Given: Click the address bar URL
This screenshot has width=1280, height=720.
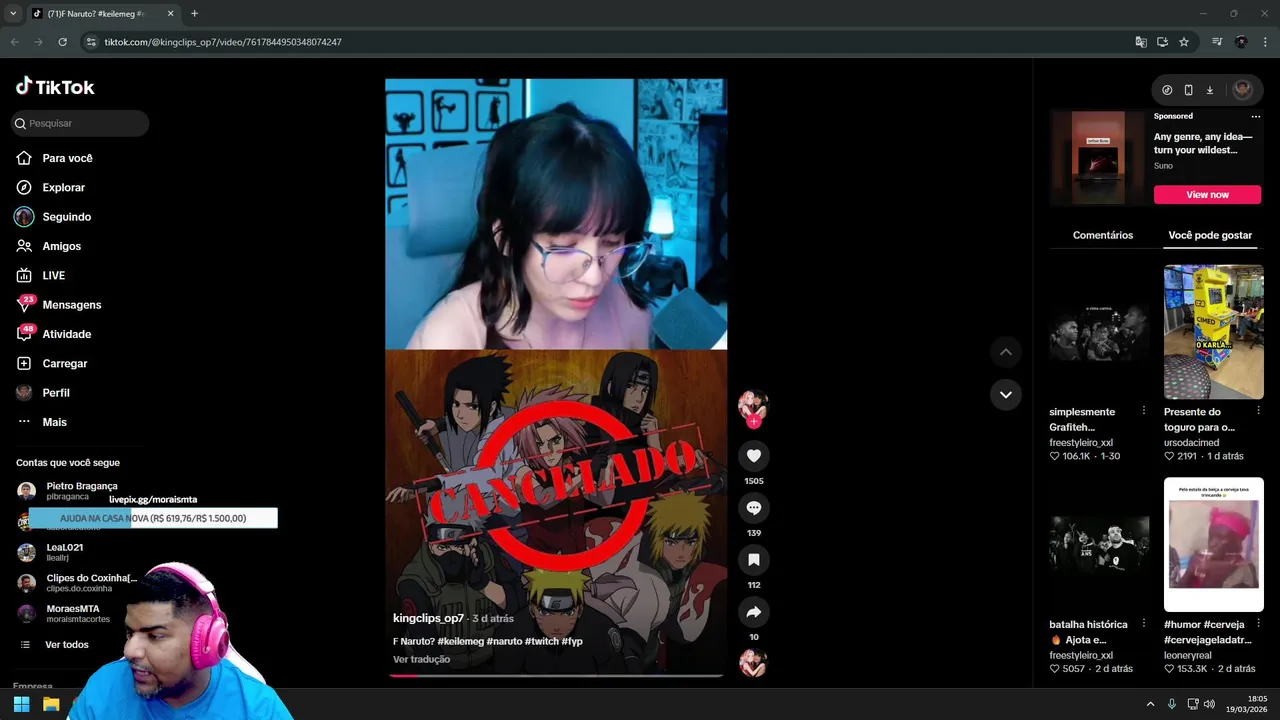Looking at the screenshot, I should [x=223, y=42].
